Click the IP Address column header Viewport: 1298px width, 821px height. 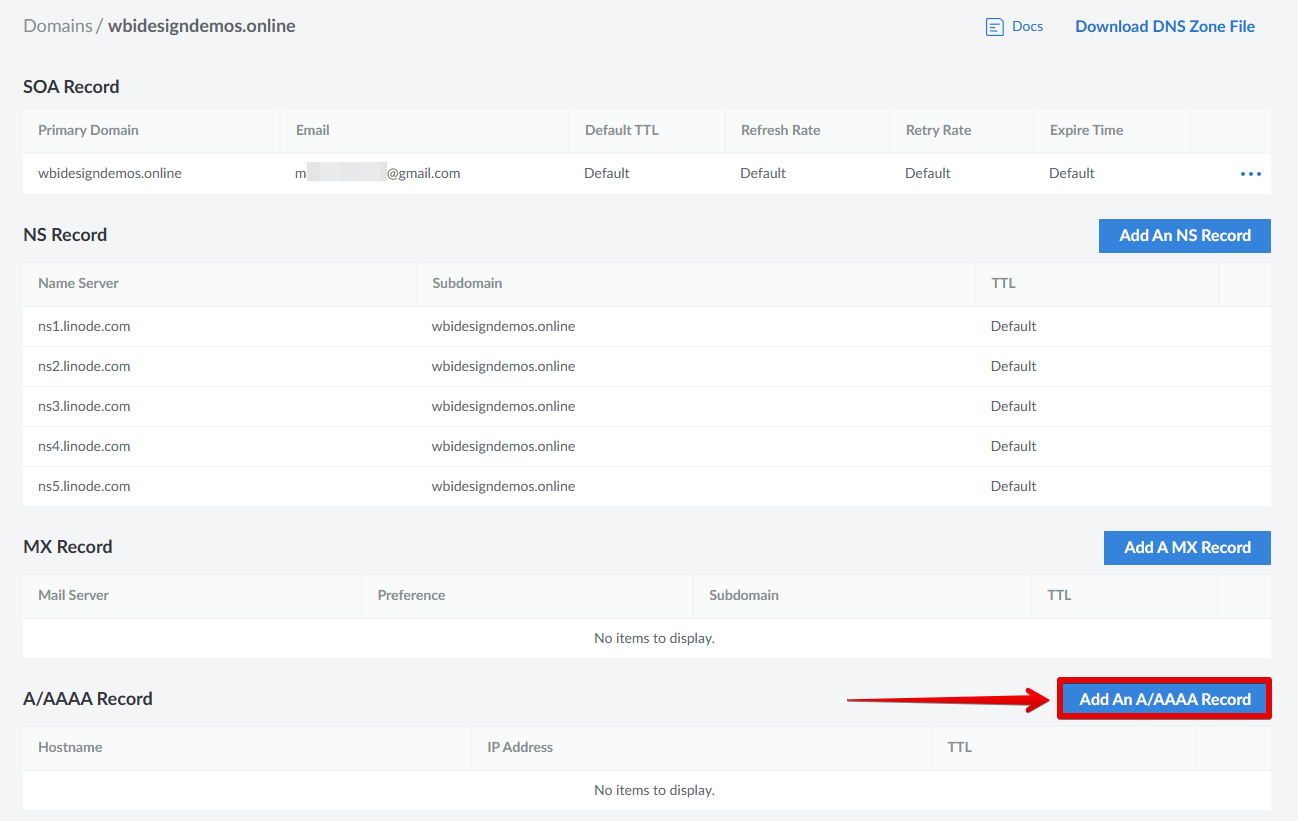(520, 747)
